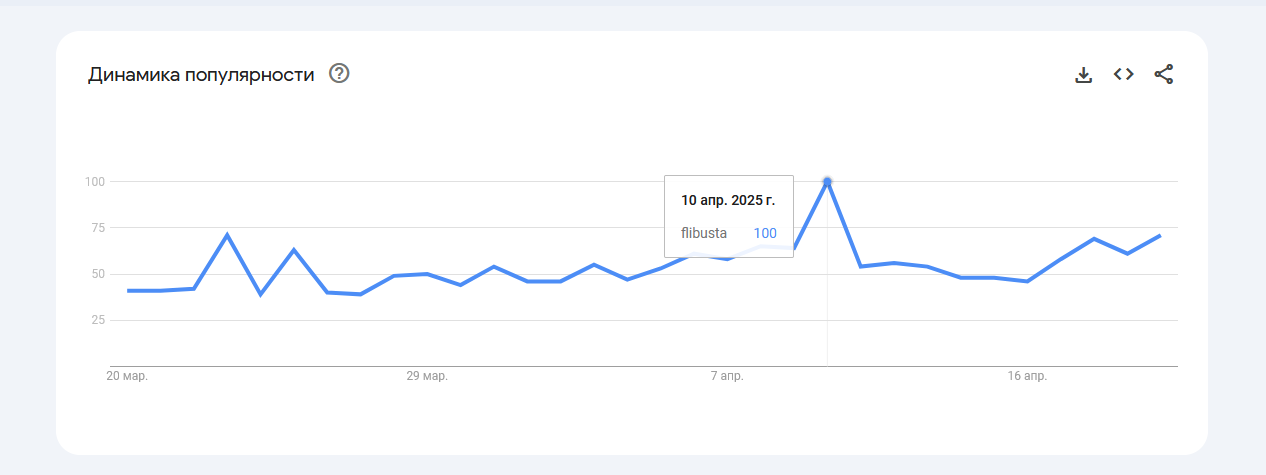Click the 20 мар. axis label
Image resolution: width=1266 pixels, height=475 pixels.
tap(127, 377)
